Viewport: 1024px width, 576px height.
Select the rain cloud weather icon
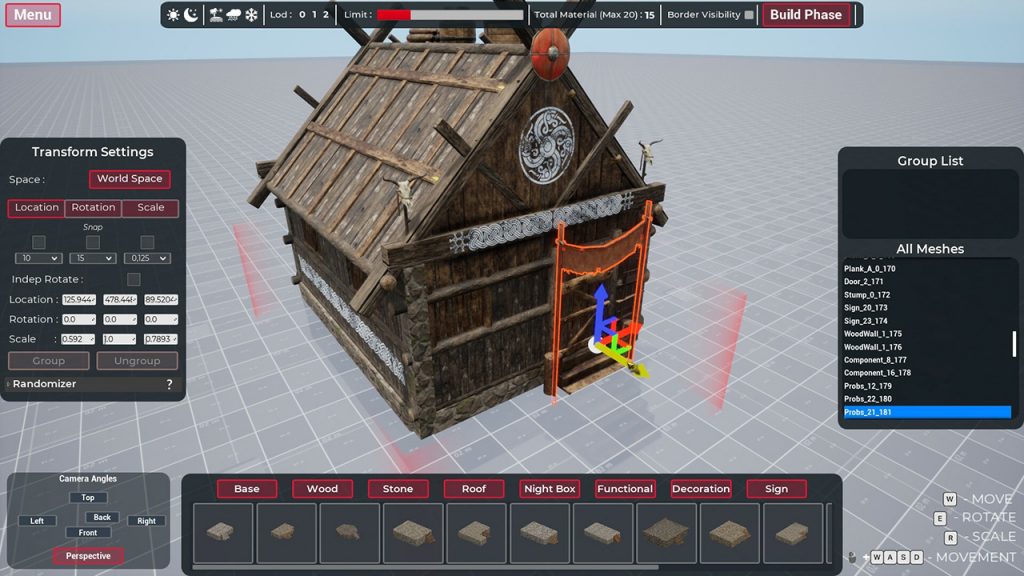click(233, 15)
